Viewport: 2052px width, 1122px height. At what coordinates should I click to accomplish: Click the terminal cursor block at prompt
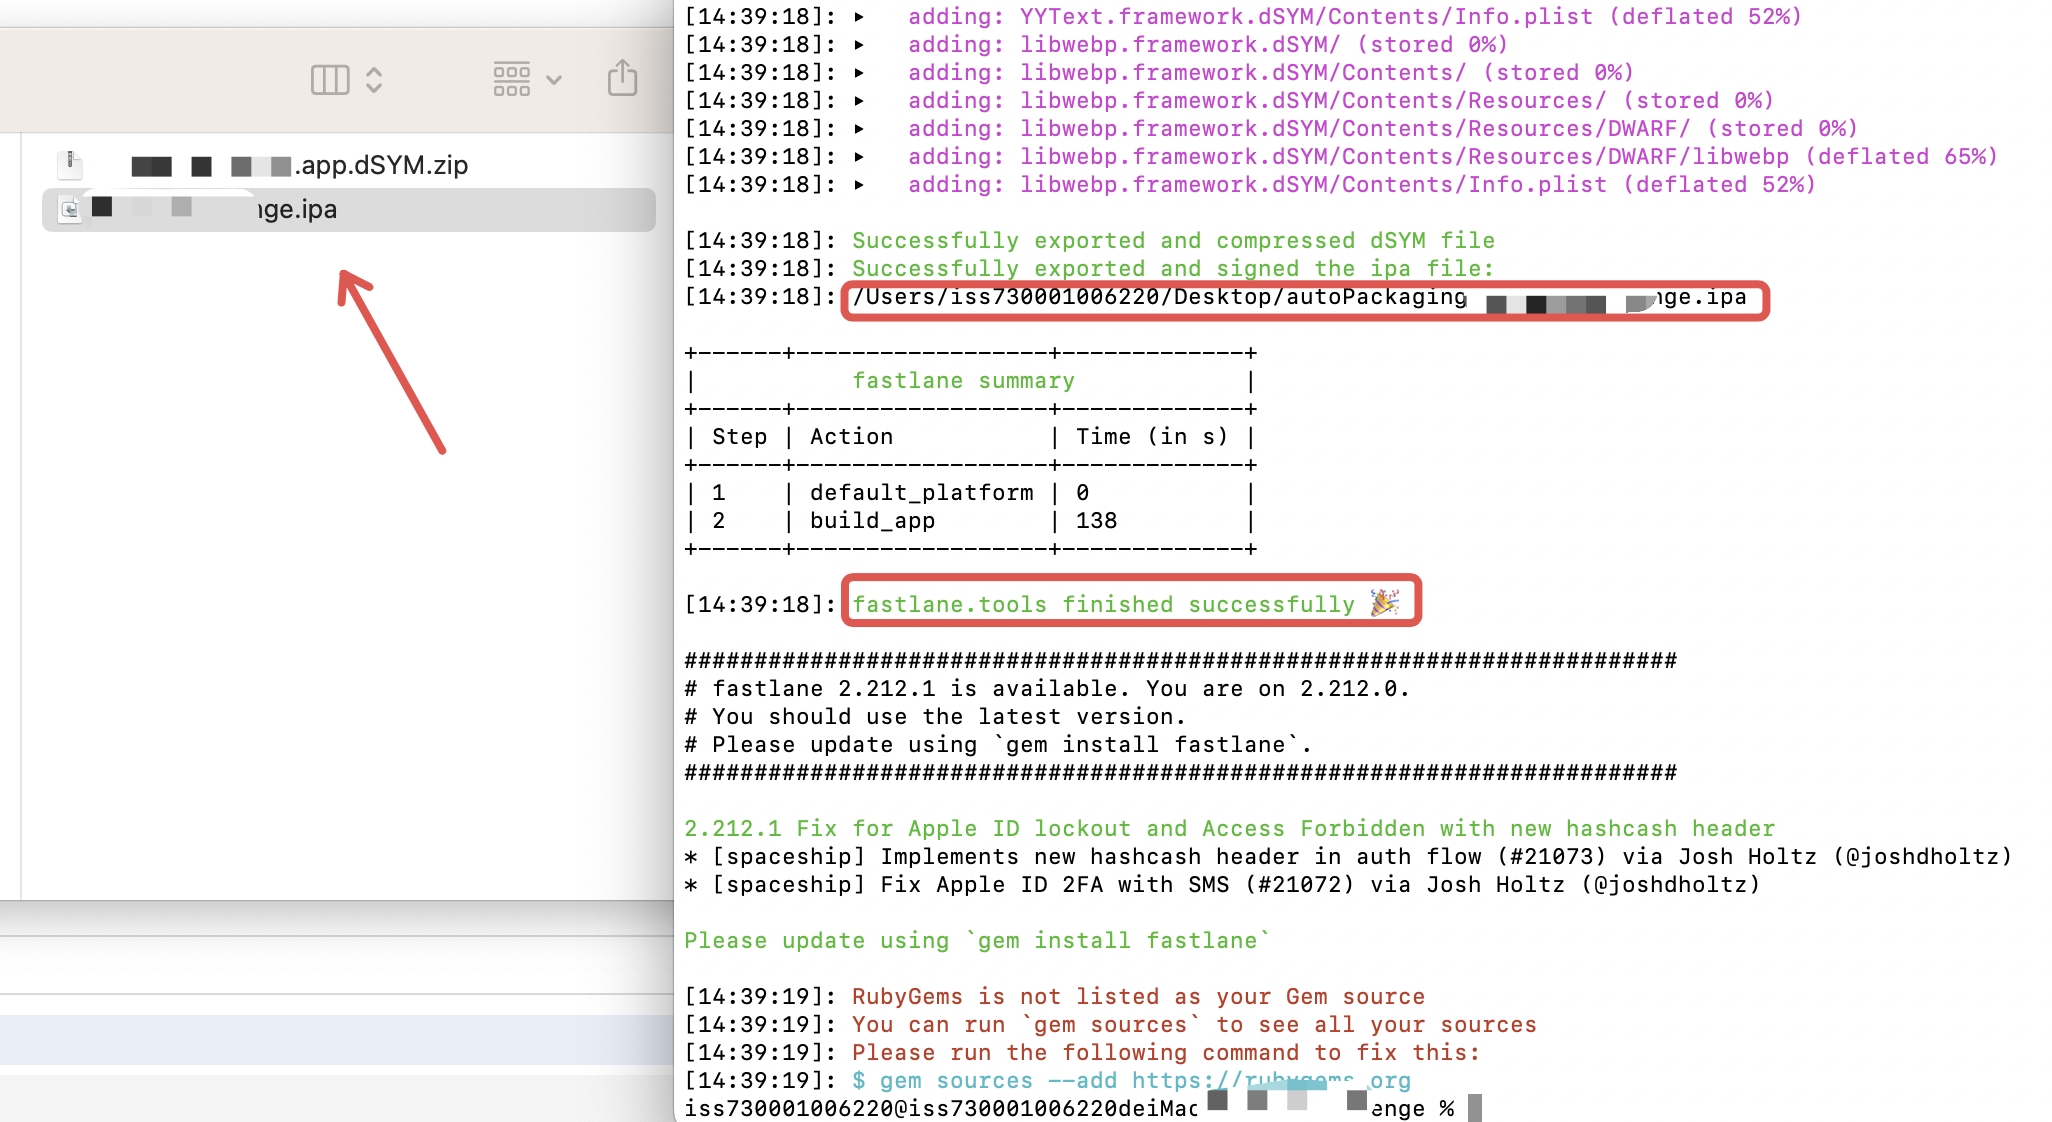click(1474, 1108)
